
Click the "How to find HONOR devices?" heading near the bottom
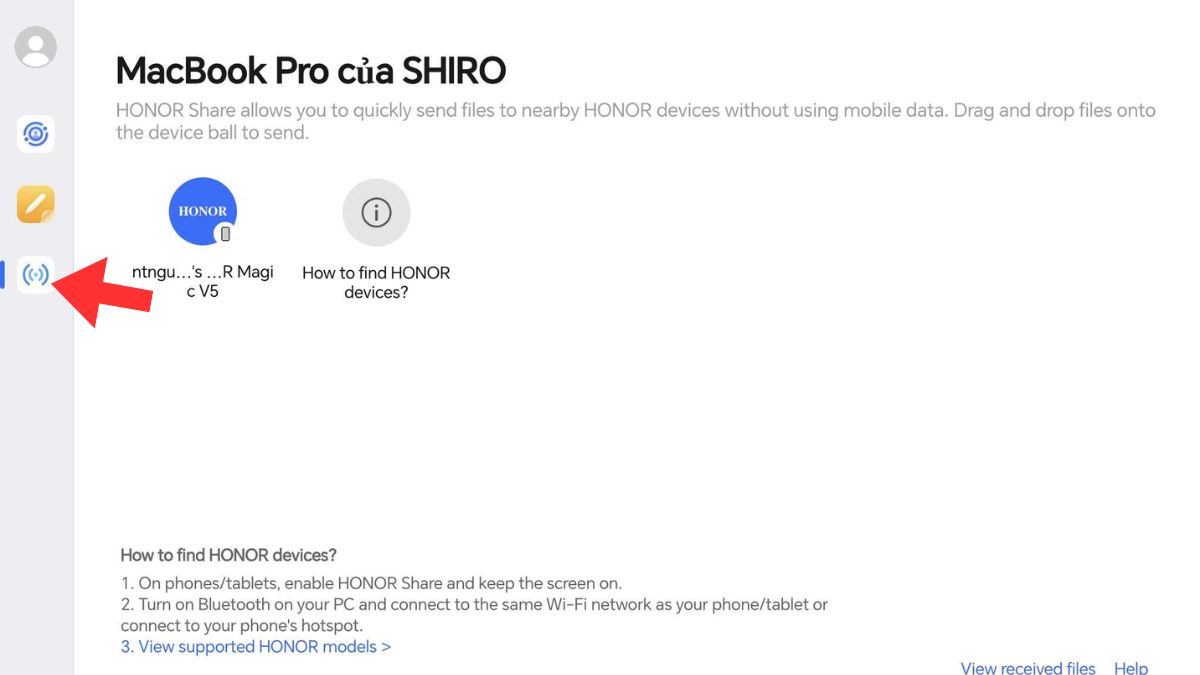coord(229,554)
